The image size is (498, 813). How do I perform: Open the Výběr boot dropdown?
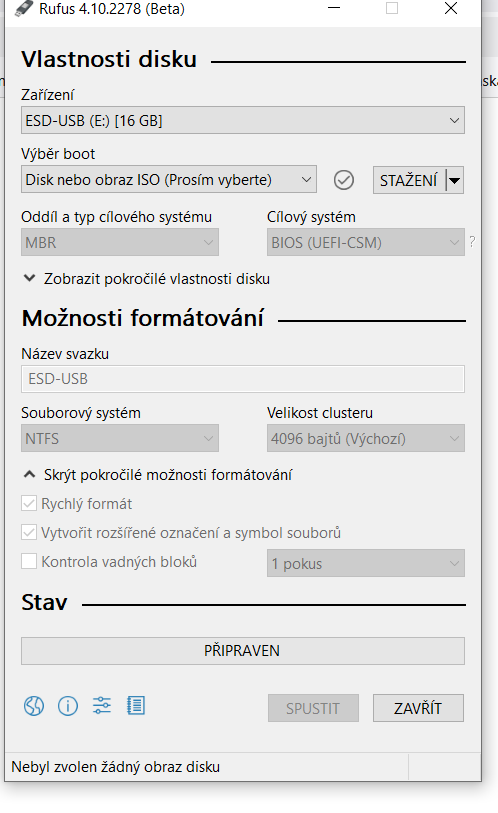click(169, 179)
